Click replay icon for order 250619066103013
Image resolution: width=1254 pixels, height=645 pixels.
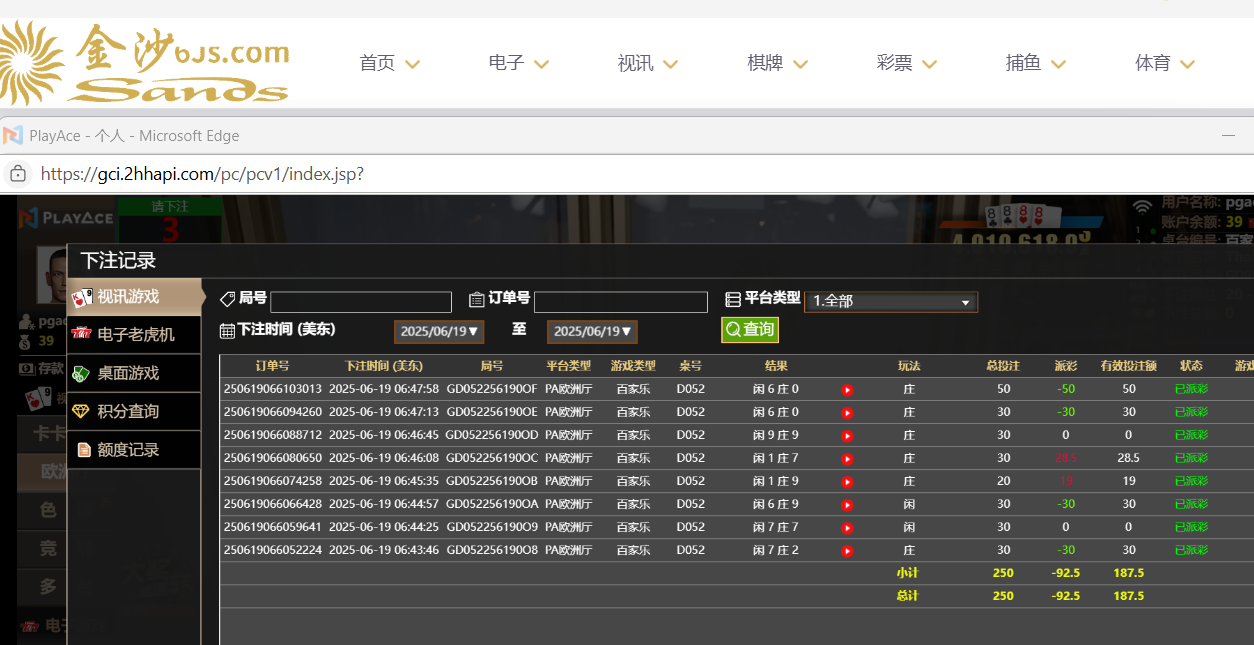(x=847, y=390)
